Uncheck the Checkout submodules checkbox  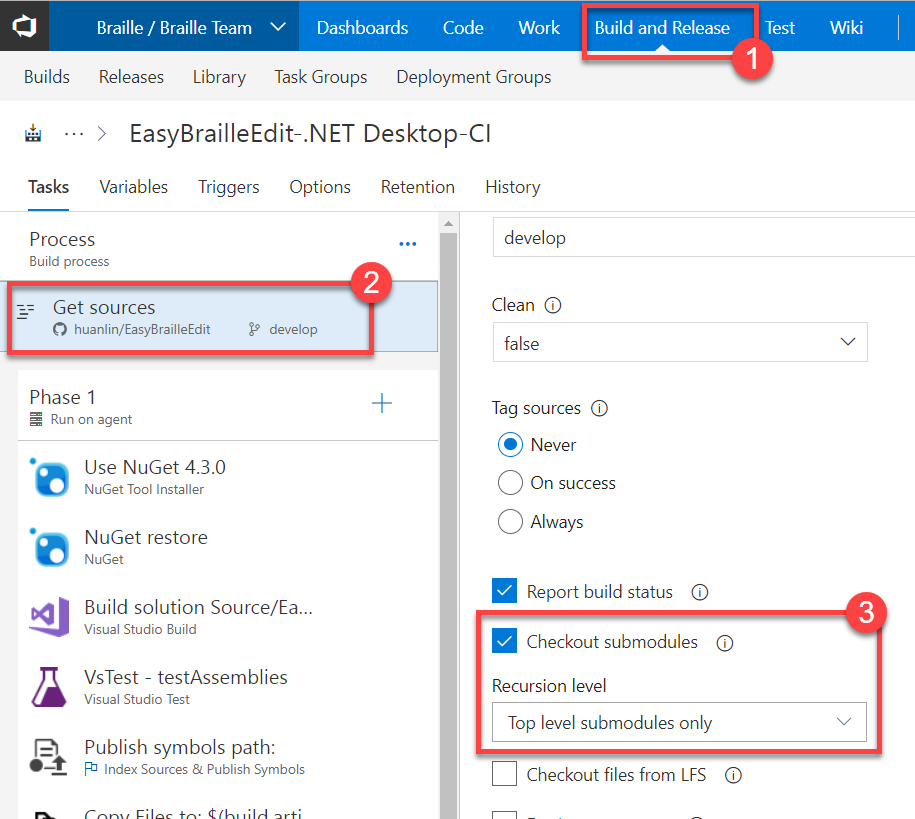coord(505,642)
